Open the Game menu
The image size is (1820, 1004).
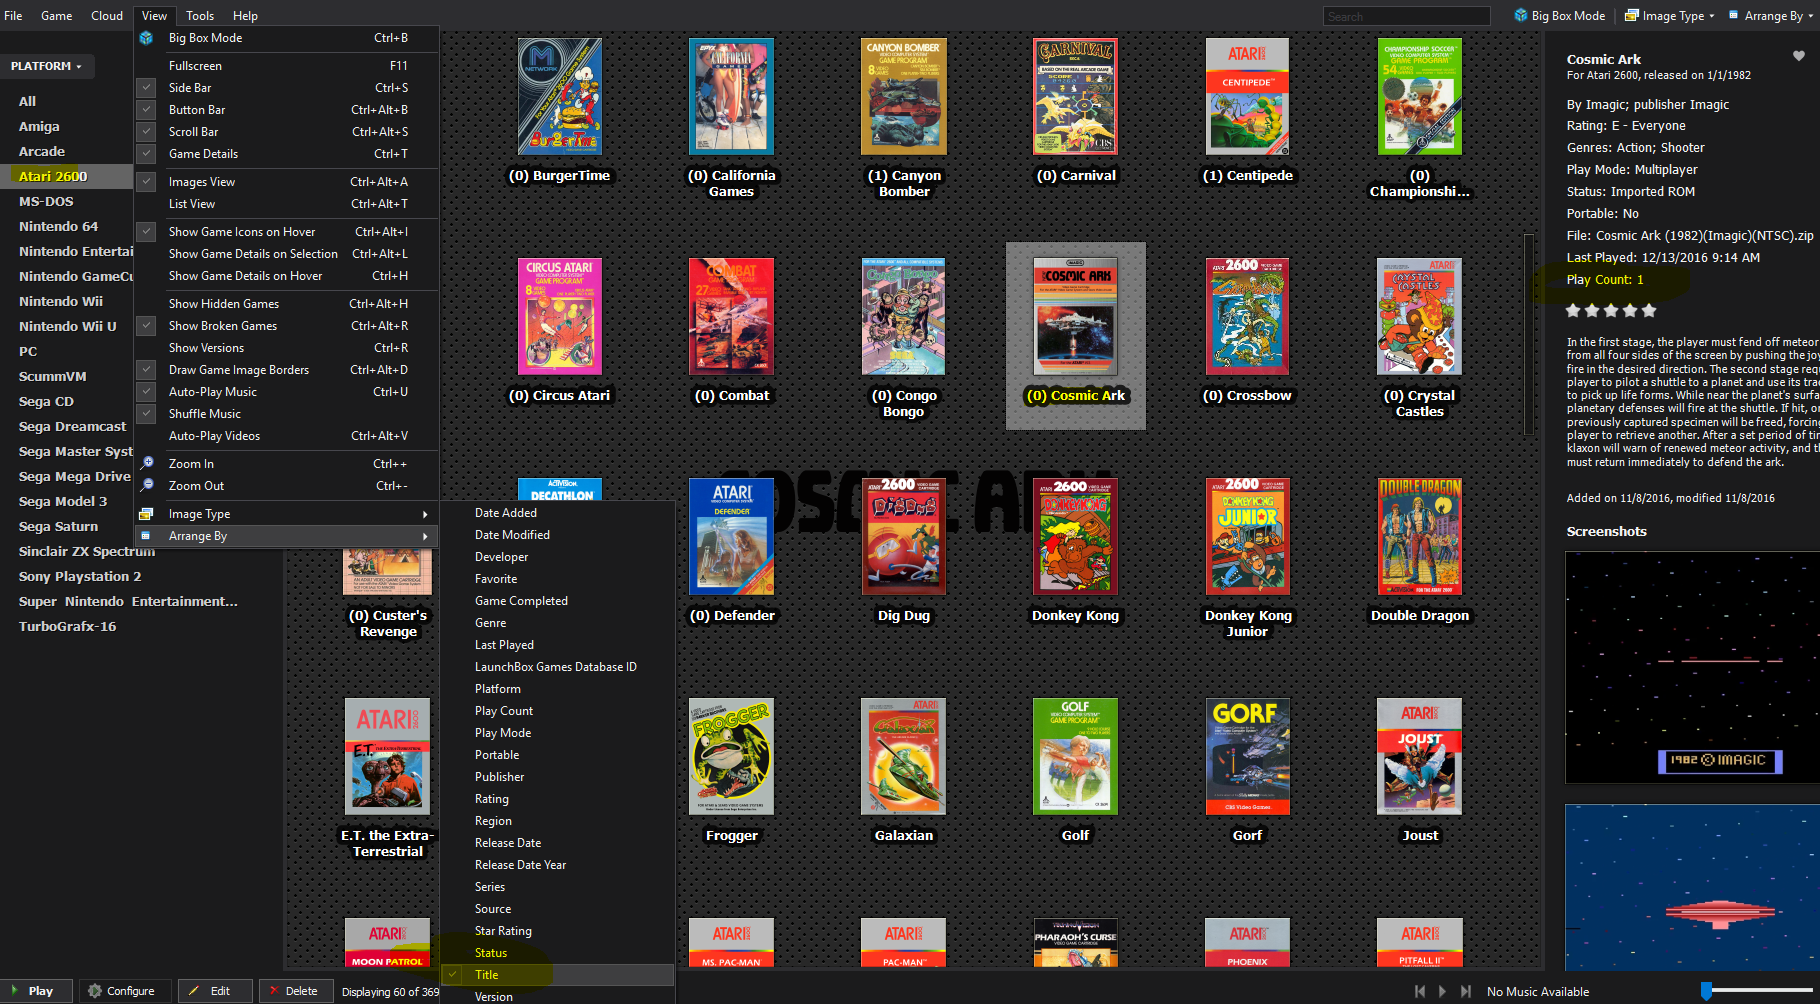point(56,15)
